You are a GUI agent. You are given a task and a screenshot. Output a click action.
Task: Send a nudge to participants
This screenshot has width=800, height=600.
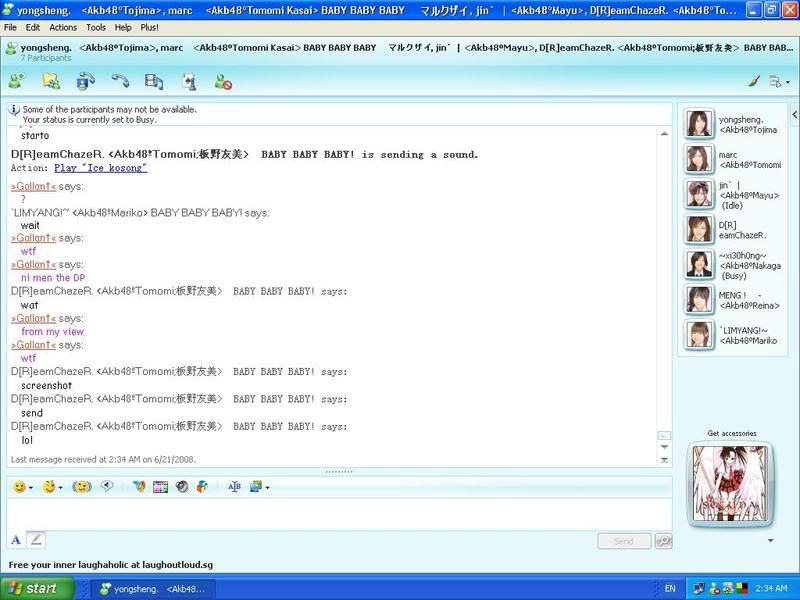[x=80, y=487]
